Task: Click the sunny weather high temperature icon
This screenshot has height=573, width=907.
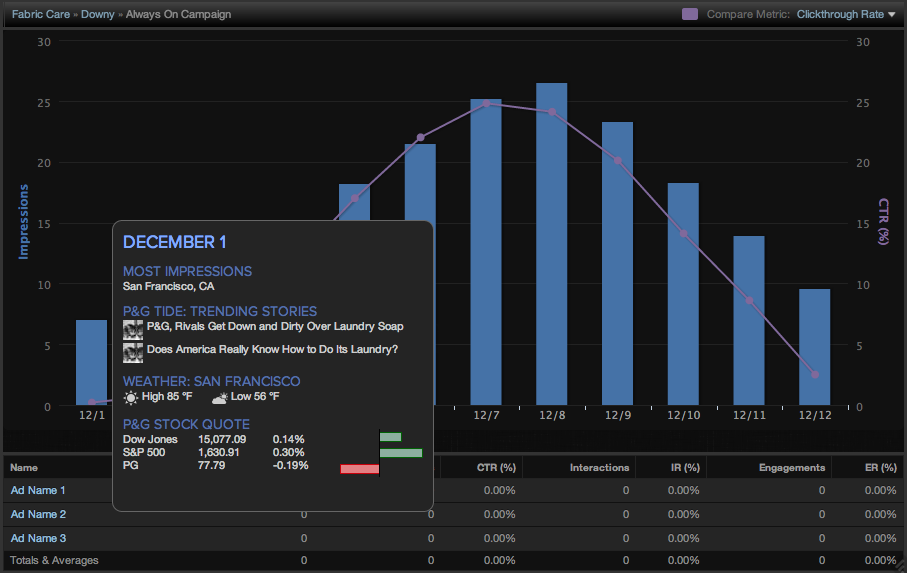Action: pyautogui.click(x=131, y=397)
